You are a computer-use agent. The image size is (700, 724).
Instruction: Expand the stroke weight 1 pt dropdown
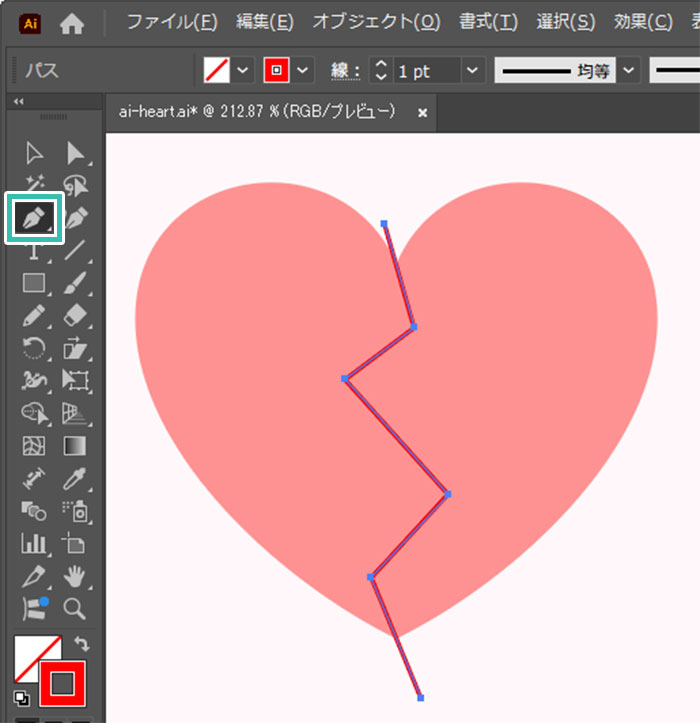[474, 71]
